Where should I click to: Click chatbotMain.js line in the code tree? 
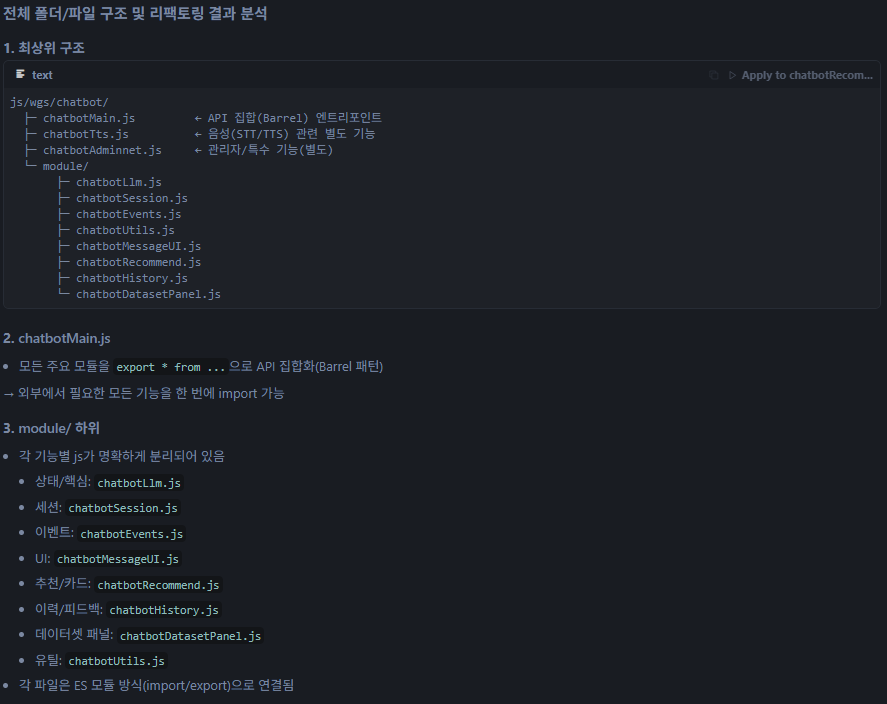tap(89, 118)
